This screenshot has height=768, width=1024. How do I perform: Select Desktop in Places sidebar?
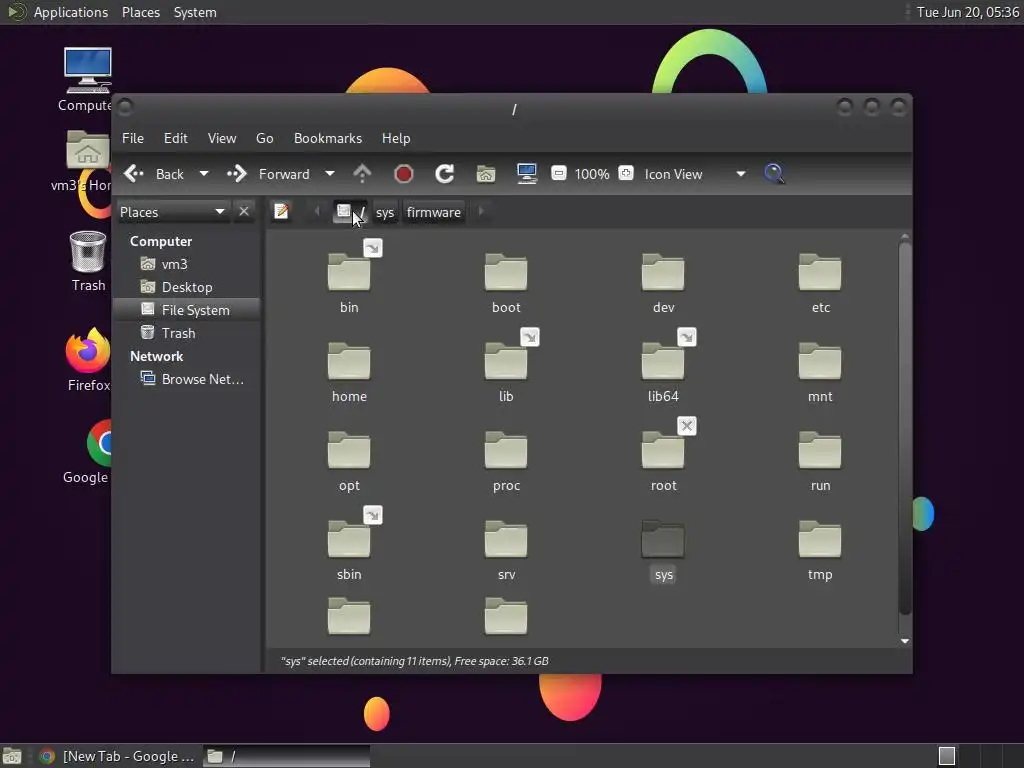click(x=187, y=287)
